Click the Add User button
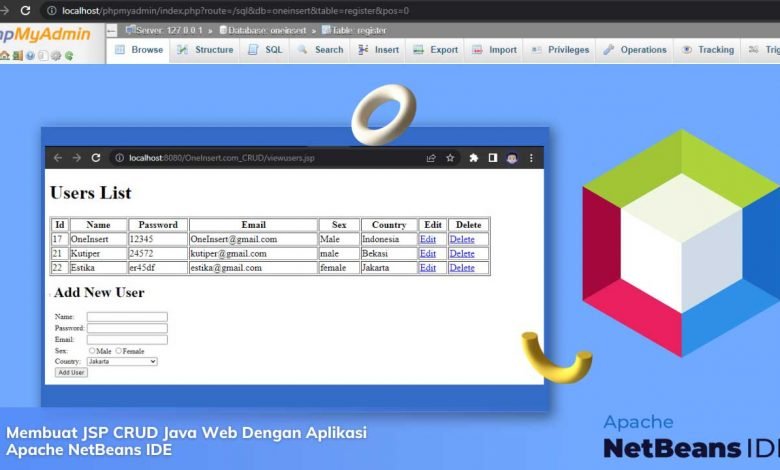The width and height of the screenshot is (780, 470). pos(71,373)
